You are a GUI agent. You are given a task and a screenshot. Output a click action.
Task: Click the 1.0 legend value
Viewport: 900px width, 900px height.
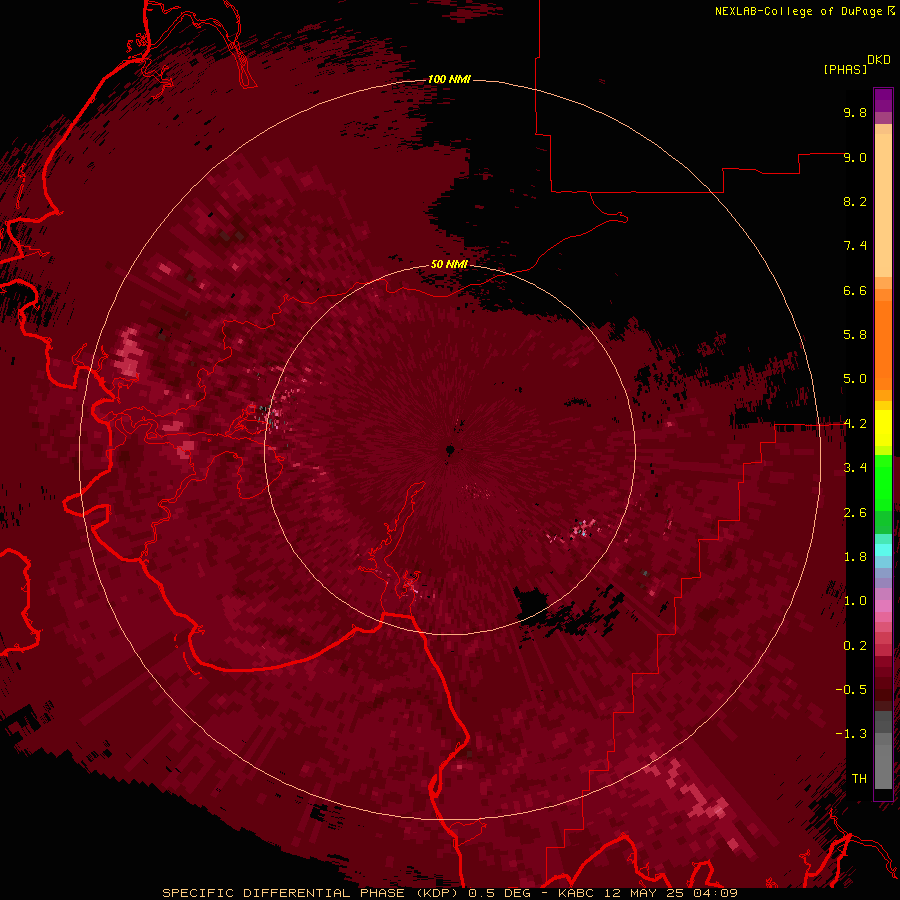(x=855, y=601)
